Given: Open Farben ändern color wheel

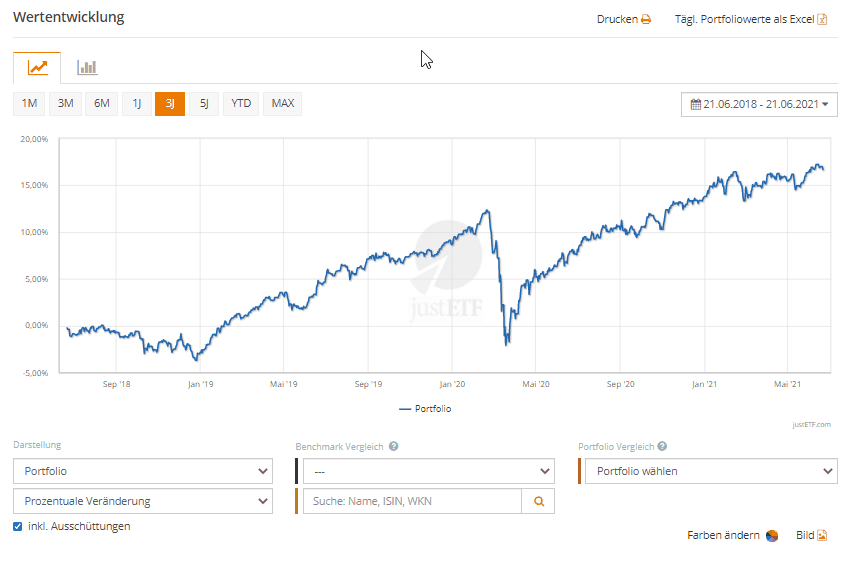Looking at the screenshot, I should (772, 535).
